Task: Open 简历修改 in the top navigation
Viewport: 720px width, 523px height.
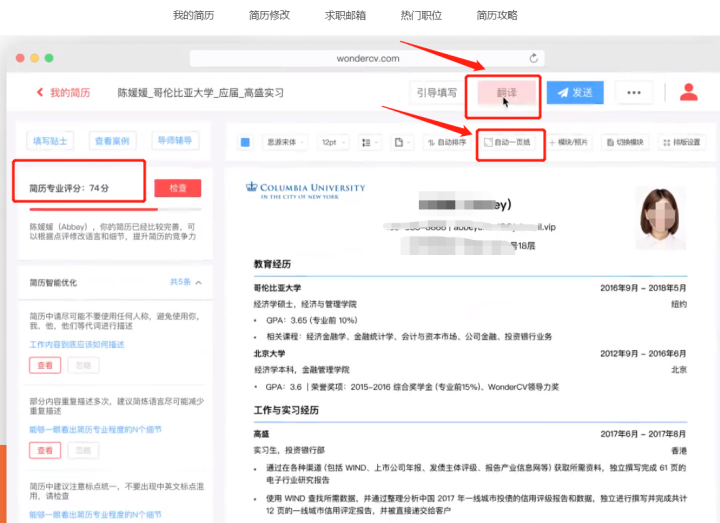Action: [269, 16]
